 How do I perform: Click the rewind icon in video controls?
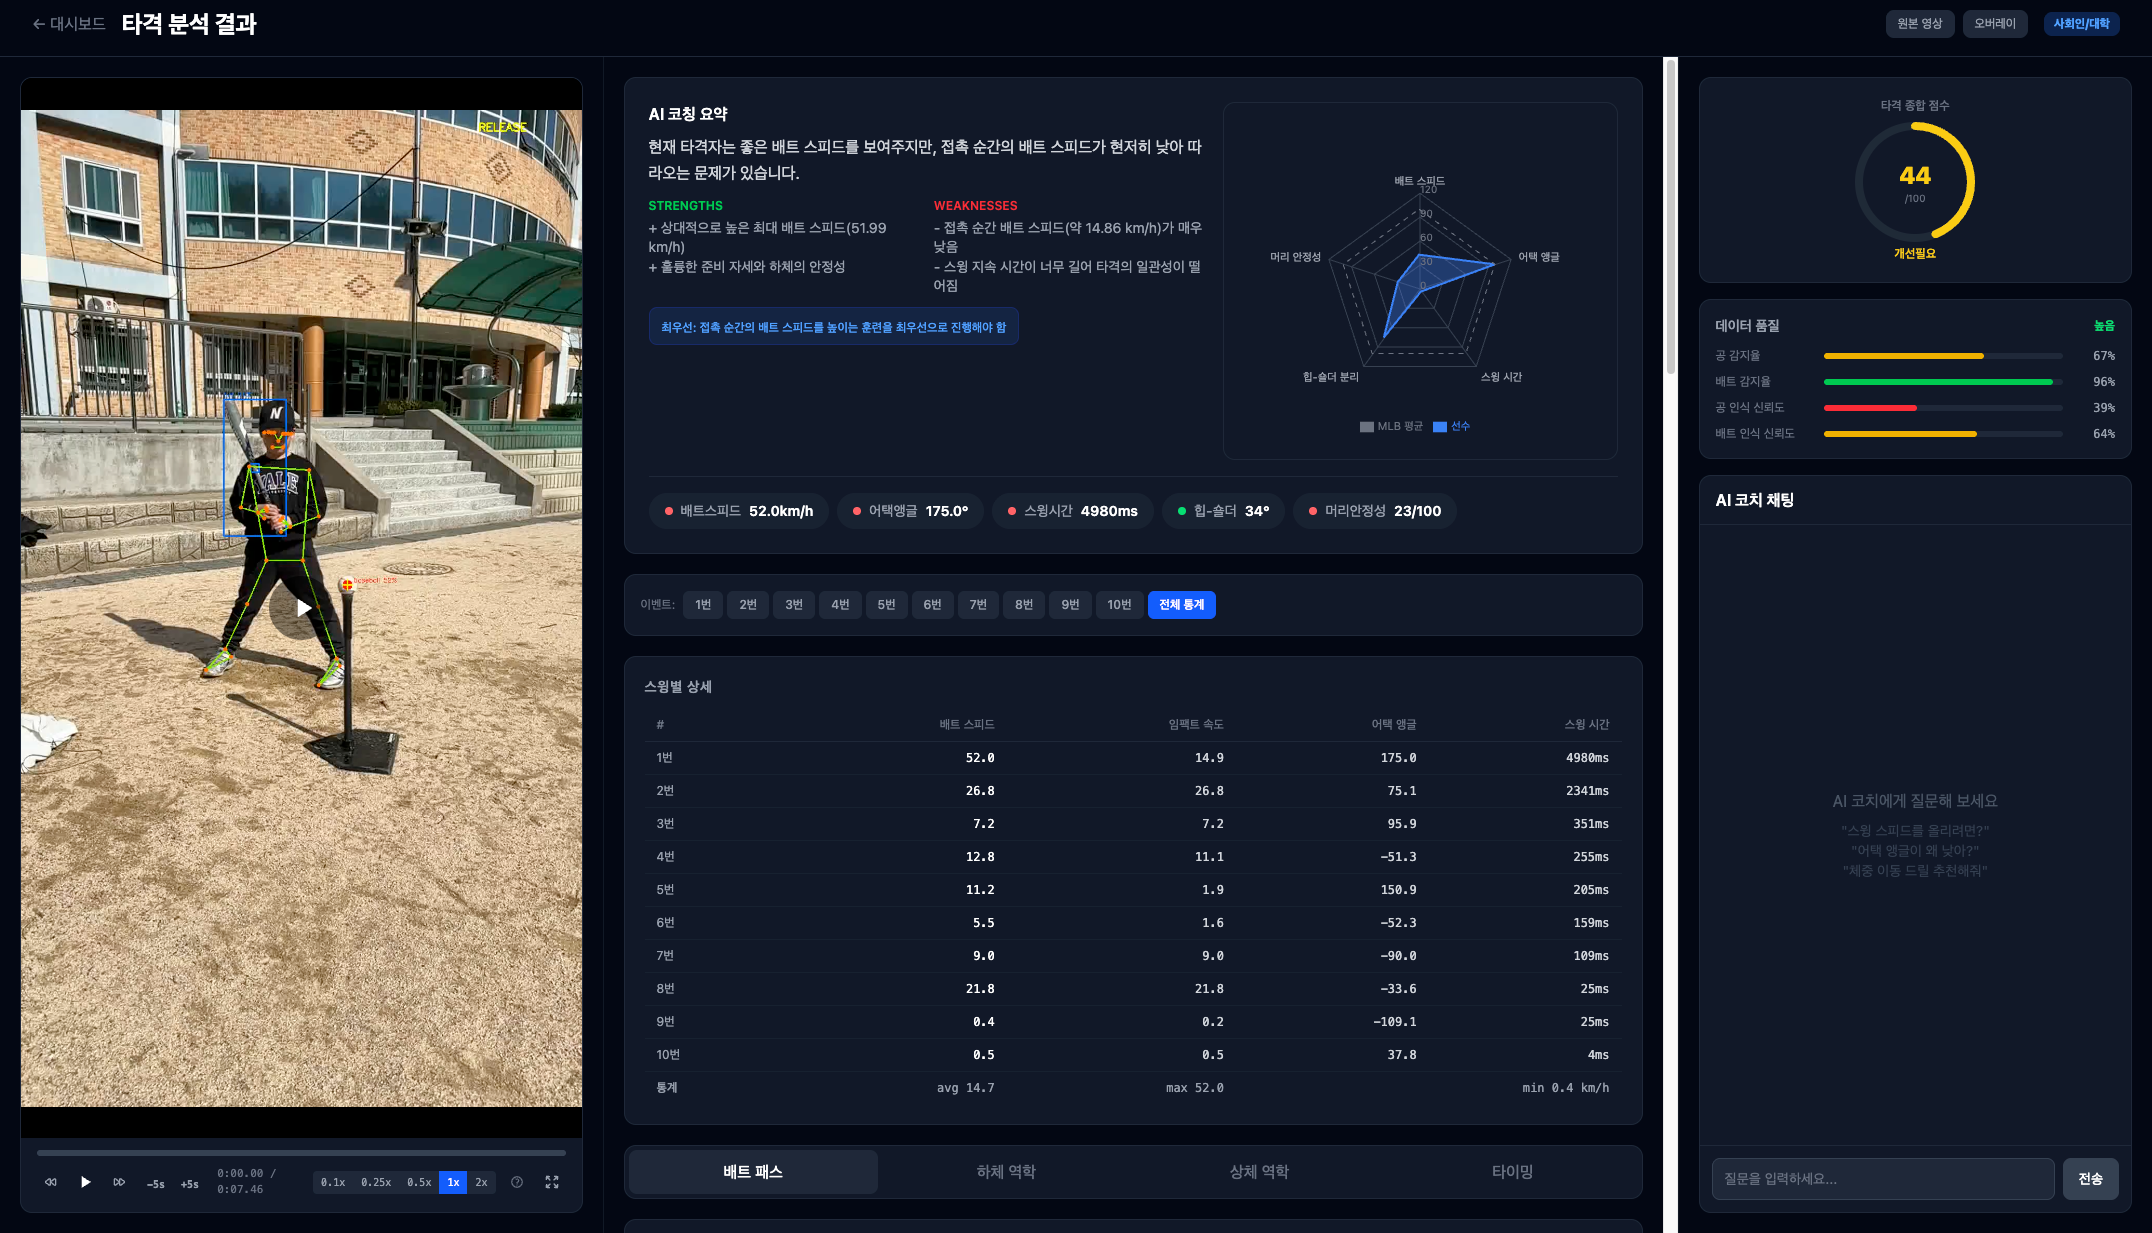pyautogui.click(x=51, y=1182)
